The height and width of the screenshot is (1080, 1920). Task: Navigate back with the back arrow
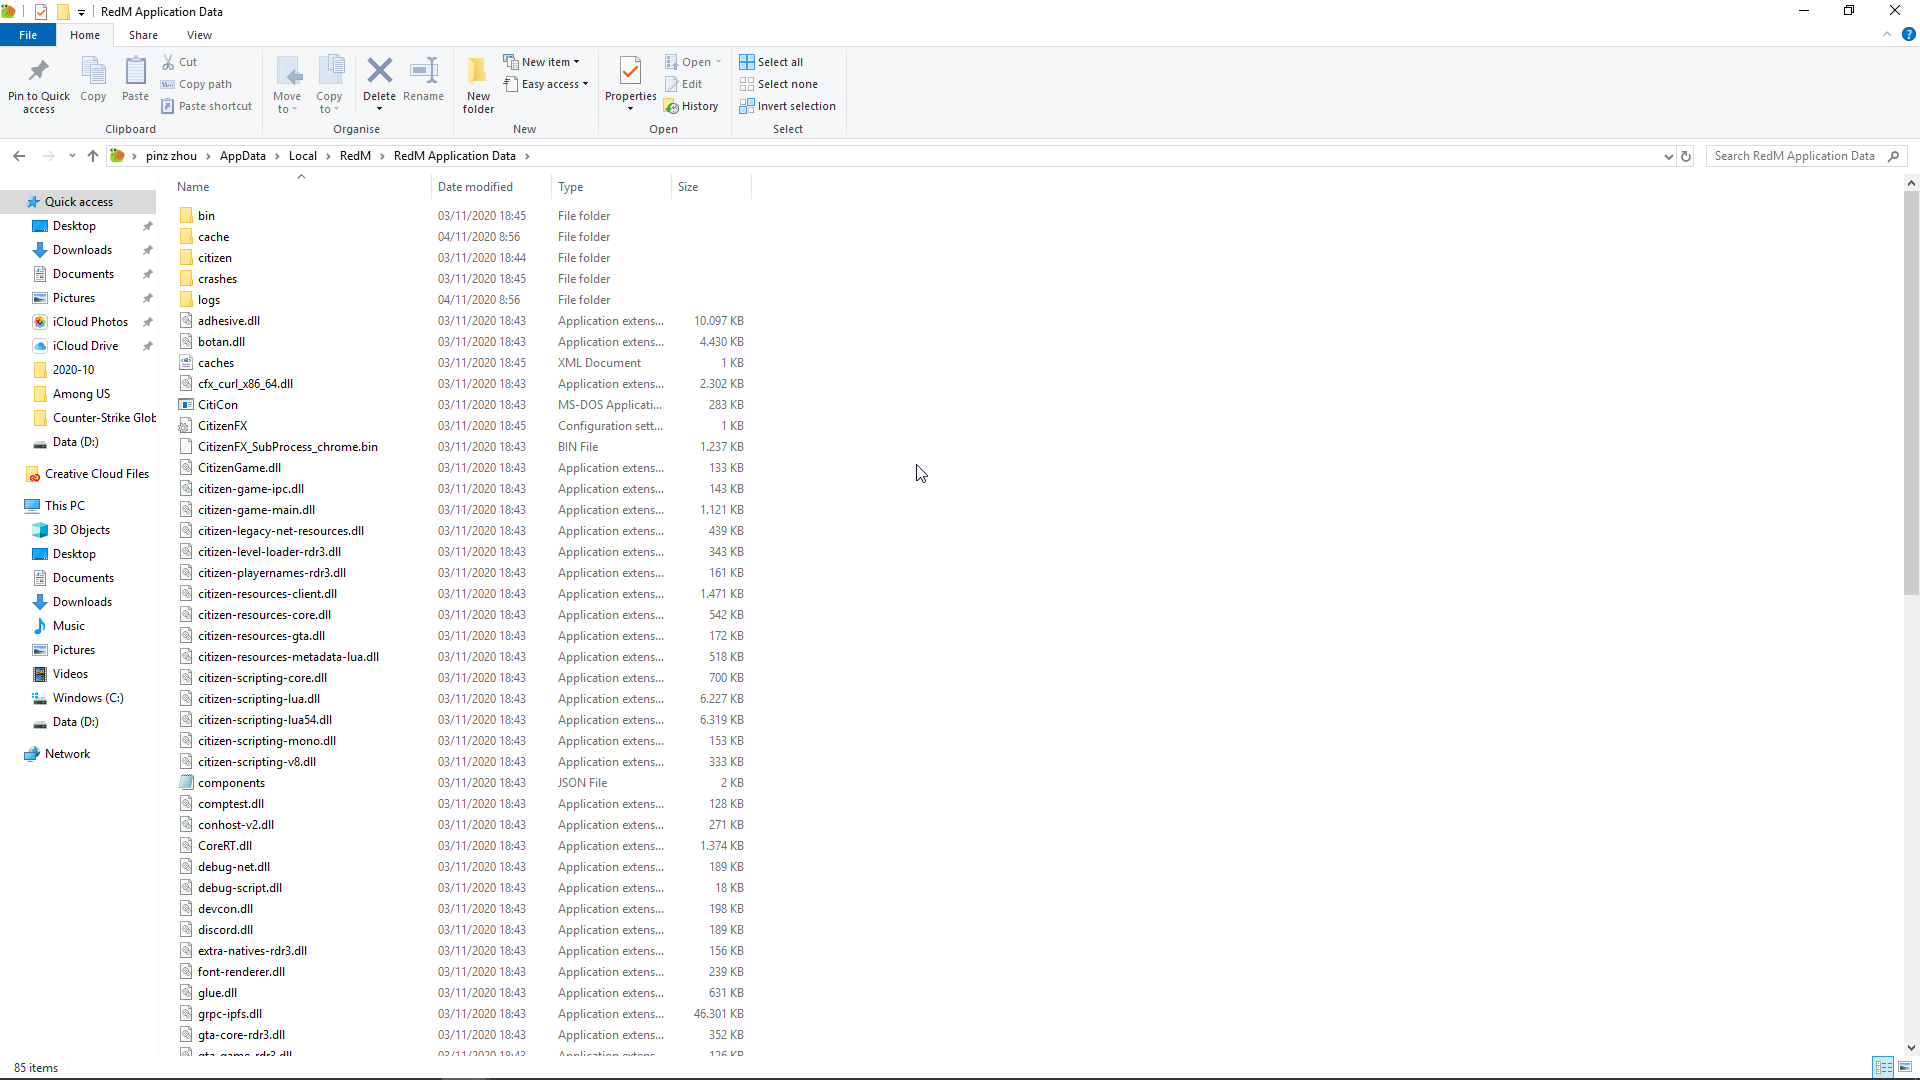pyautogui.click(x=19, y=156)
